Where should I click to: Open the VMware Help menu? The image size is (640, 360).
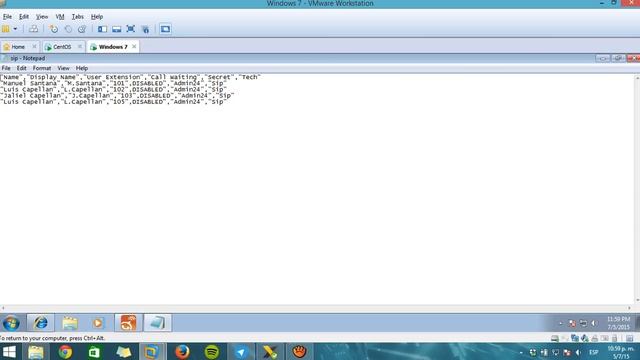(x=97, y=17)
